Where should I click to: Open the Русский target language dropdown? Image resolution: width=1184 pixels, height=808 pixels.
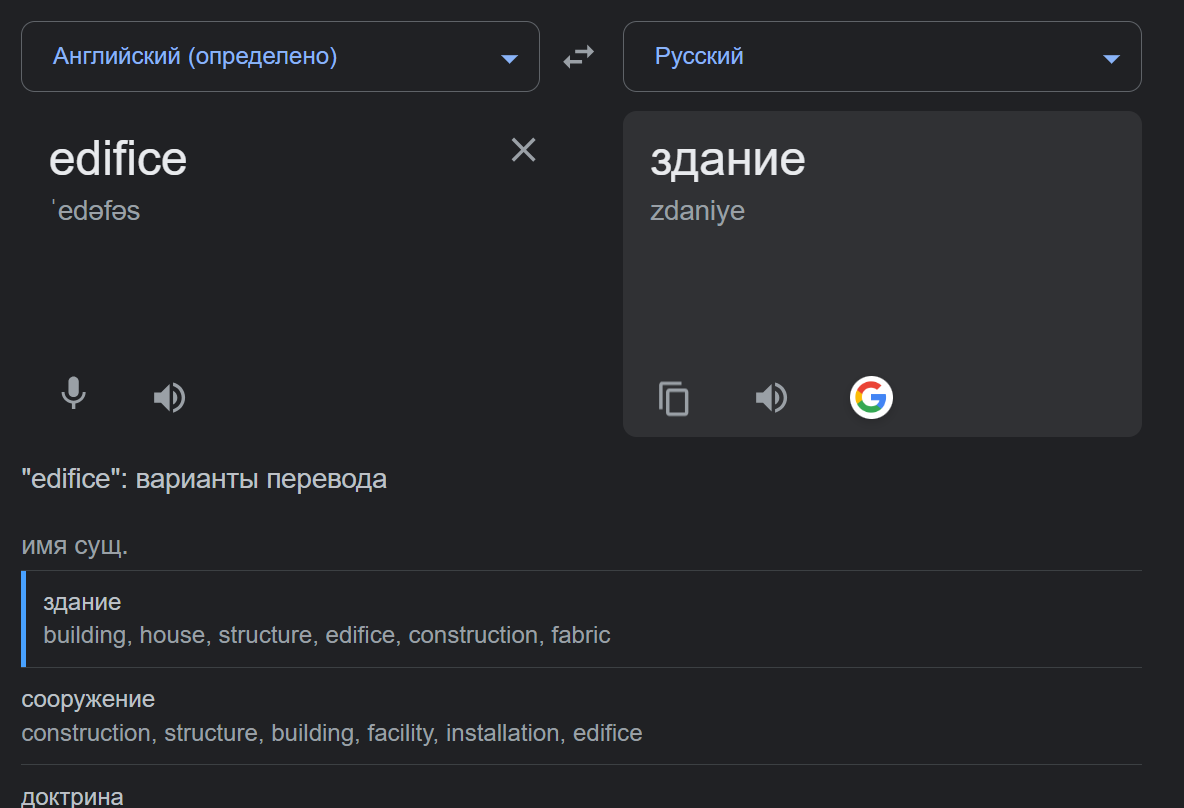[x=699, y=57]
